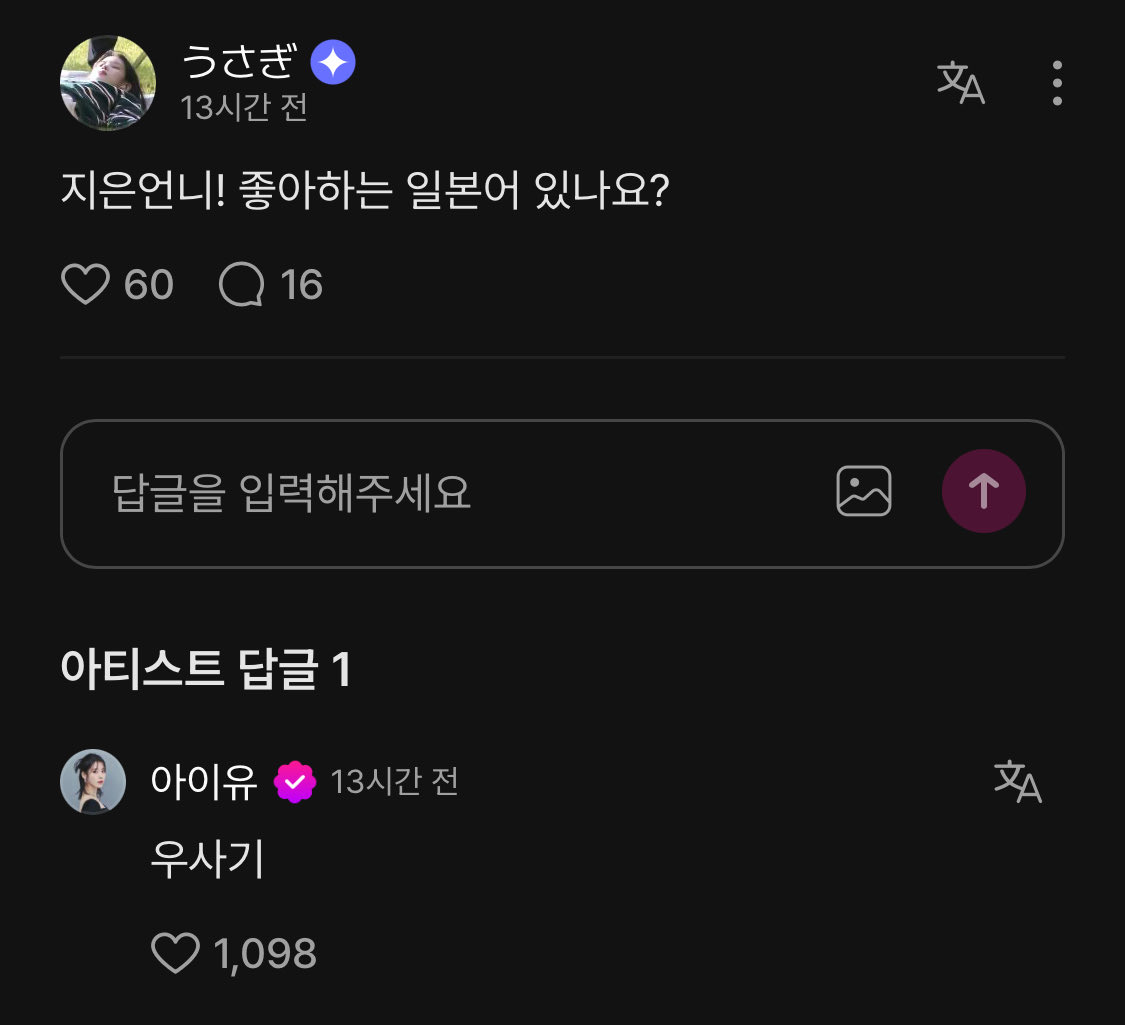Viewport: 1125px width, 1025px height.
Task: Send the reply with the arrow button
Action: point(983,491)
